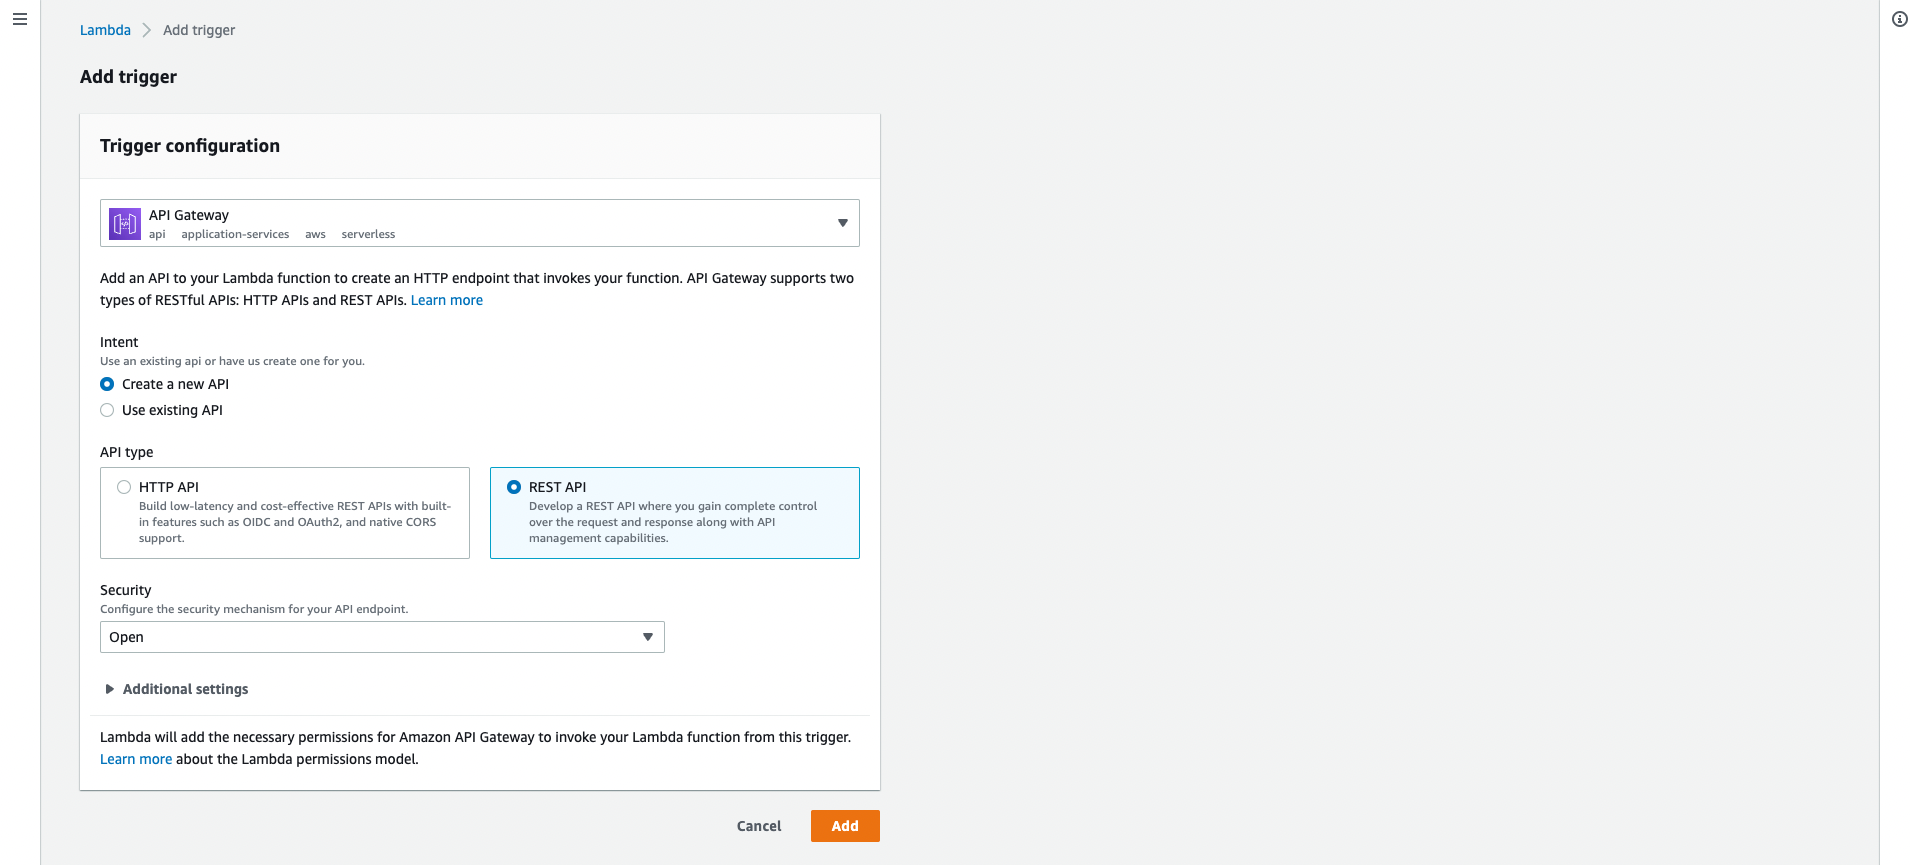Select the Create a new API option
1910x865 pixels.
(x=107, y=384)
